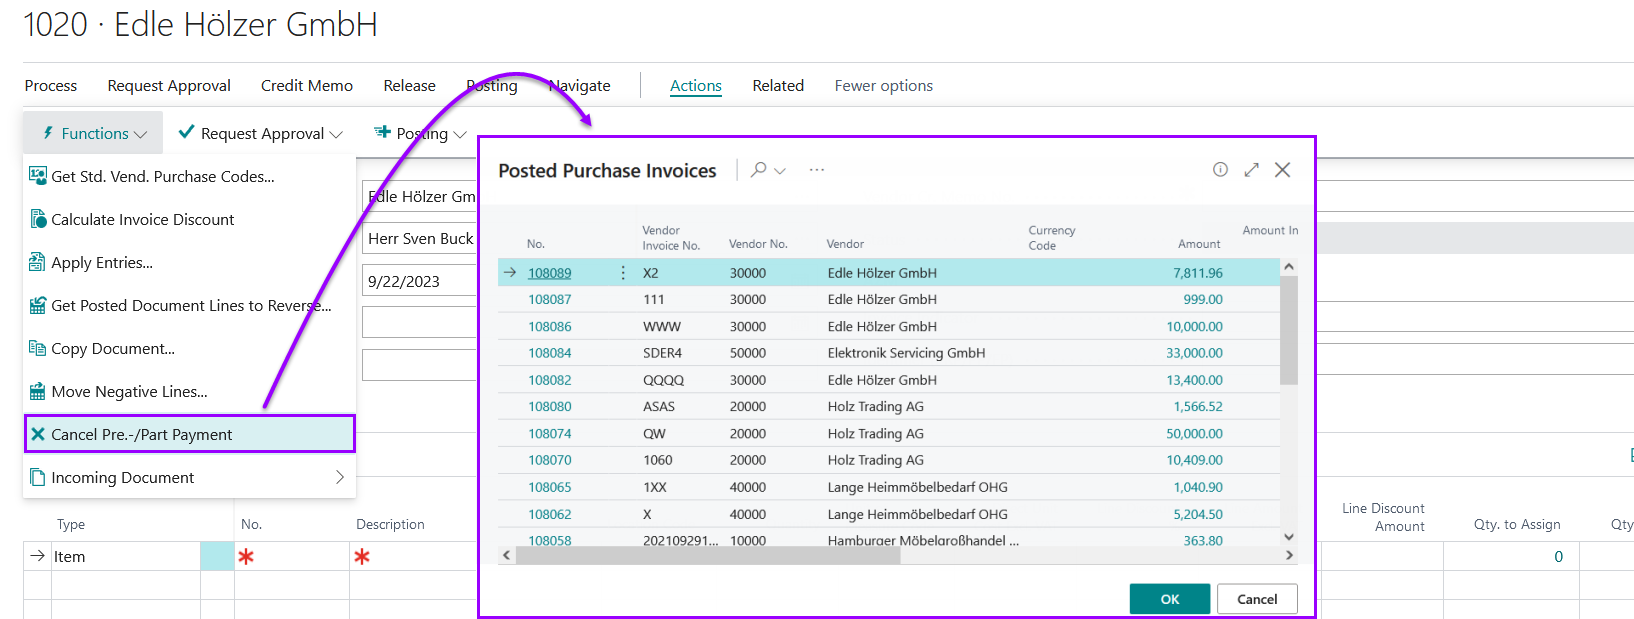The height and width of the screenshot is (619, 1634).
Task: Click Fewer options
Action: point(884,86)
